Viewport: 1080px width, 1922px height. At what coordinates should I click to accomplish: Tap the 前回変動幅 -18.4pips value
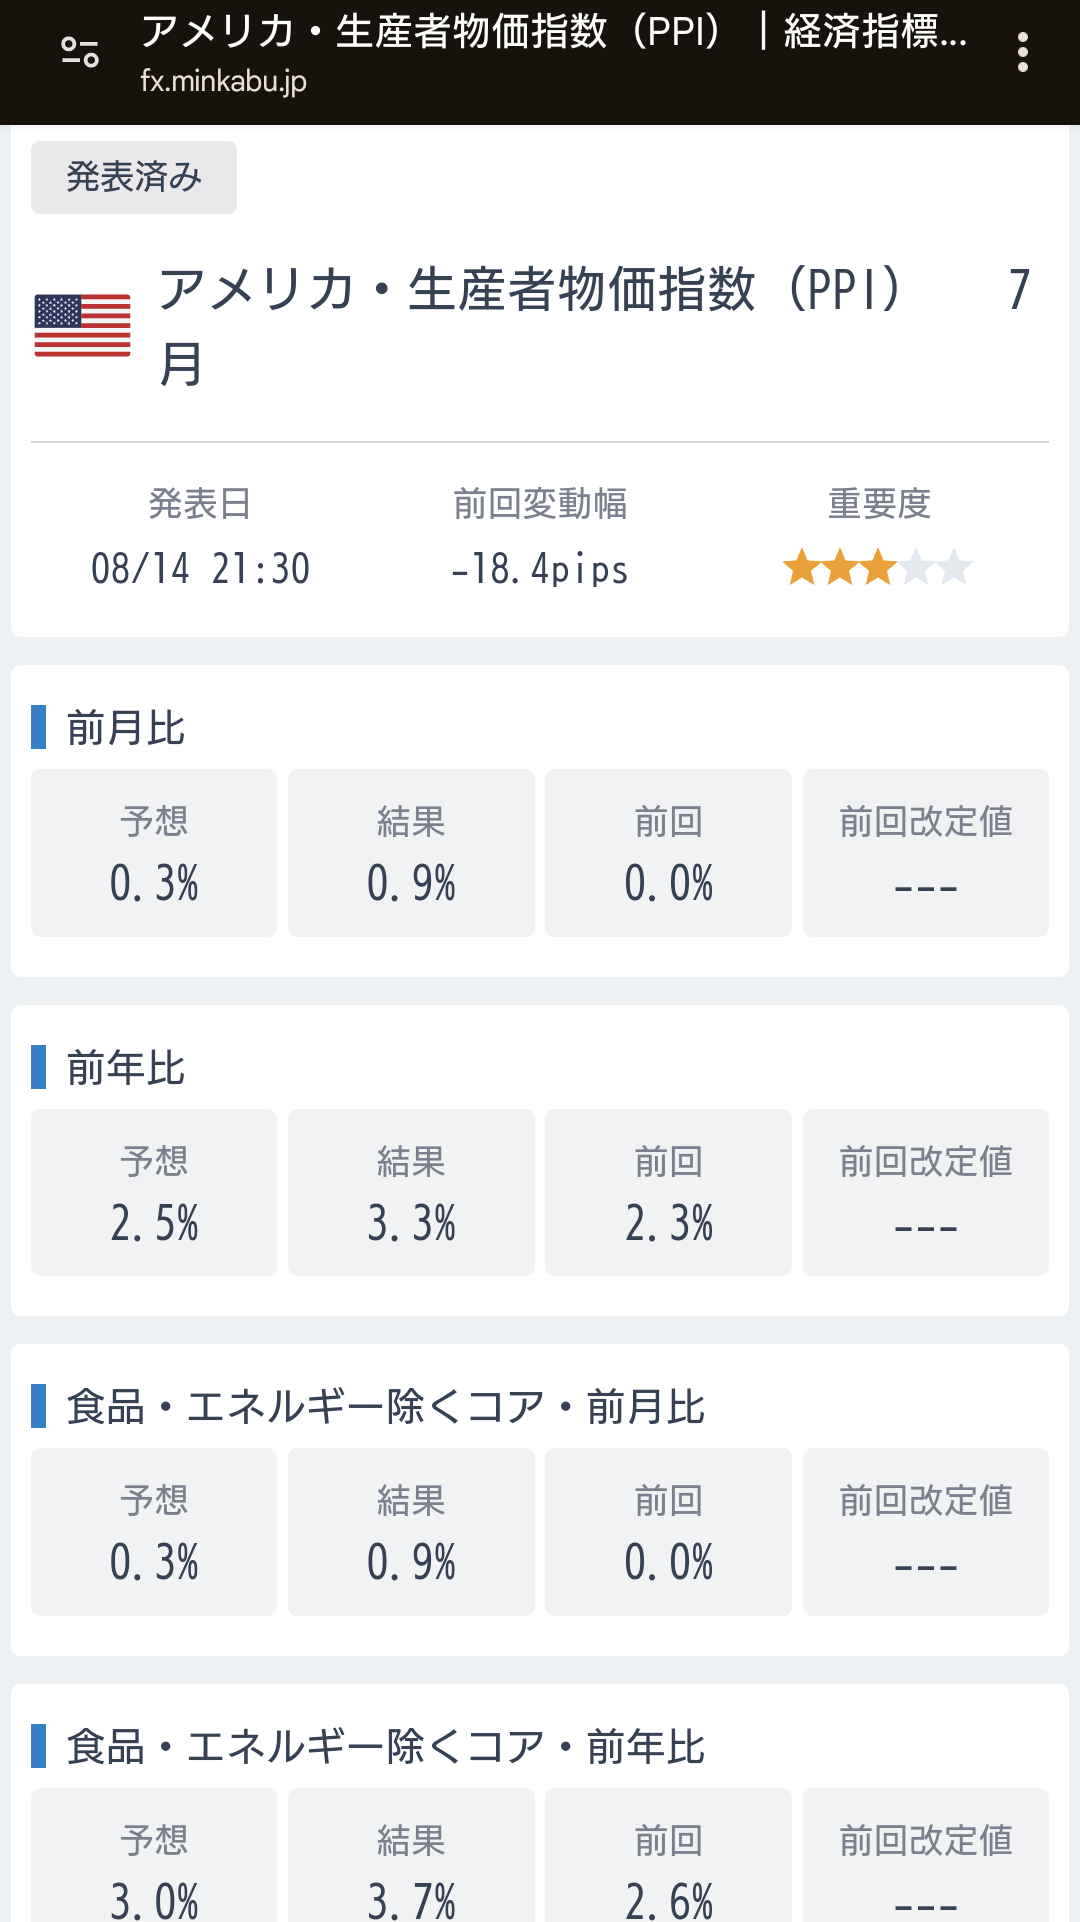point(540,568)
